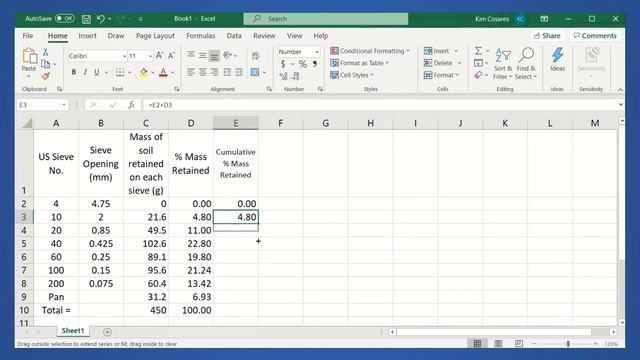Toggle Align Left
This screenshot has width=640, height=360.
coord(191,72)
